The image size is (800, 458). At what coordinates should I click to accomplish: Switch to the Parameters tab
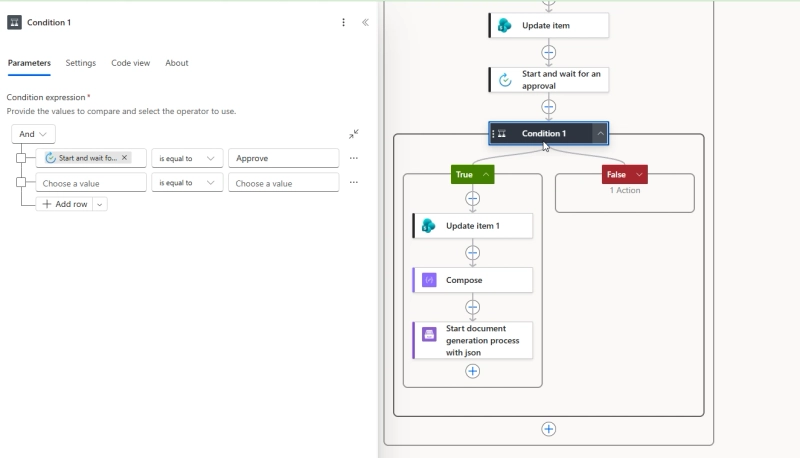pos(29,63)
